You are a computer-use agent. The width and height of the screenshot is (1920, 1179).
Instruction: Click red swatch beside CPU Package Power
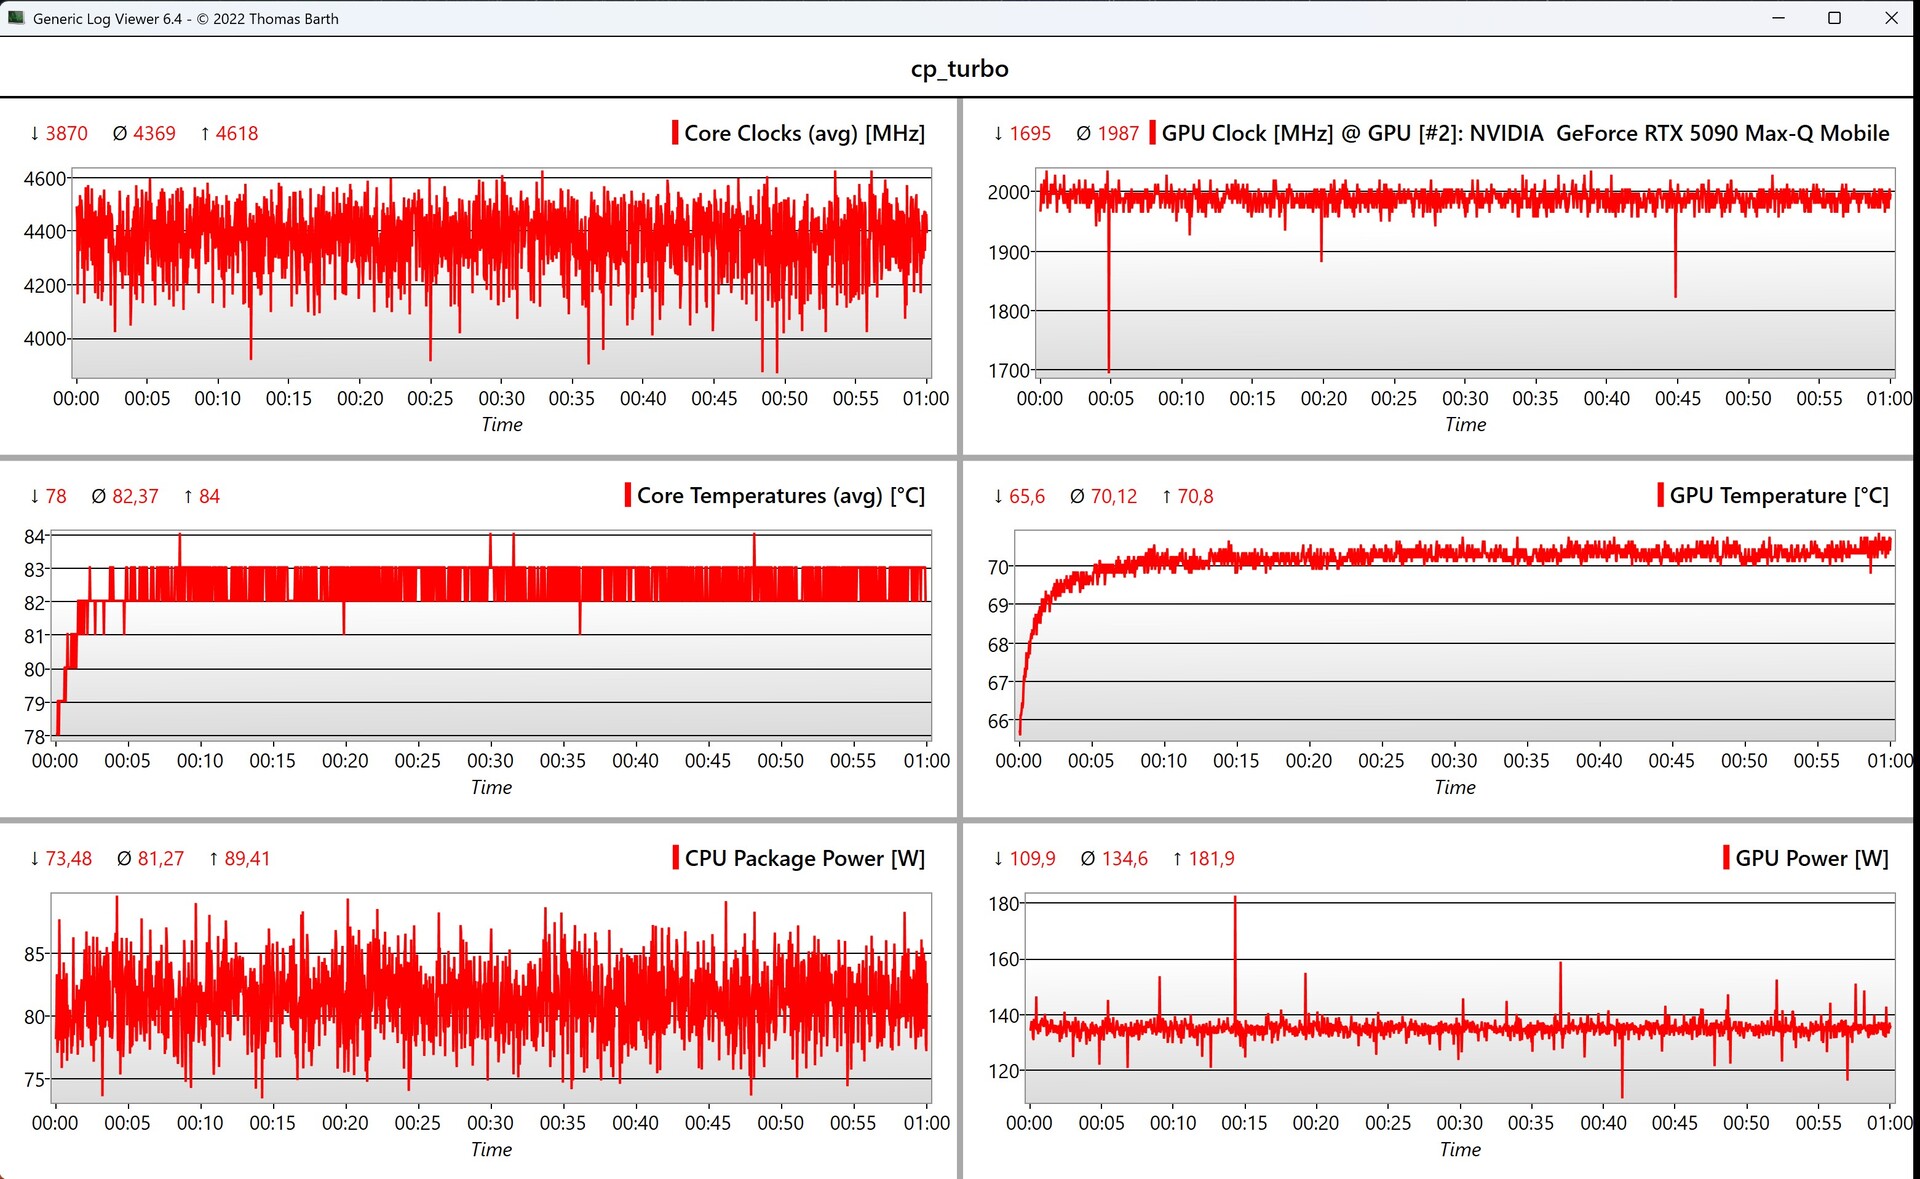pos(676,858)
